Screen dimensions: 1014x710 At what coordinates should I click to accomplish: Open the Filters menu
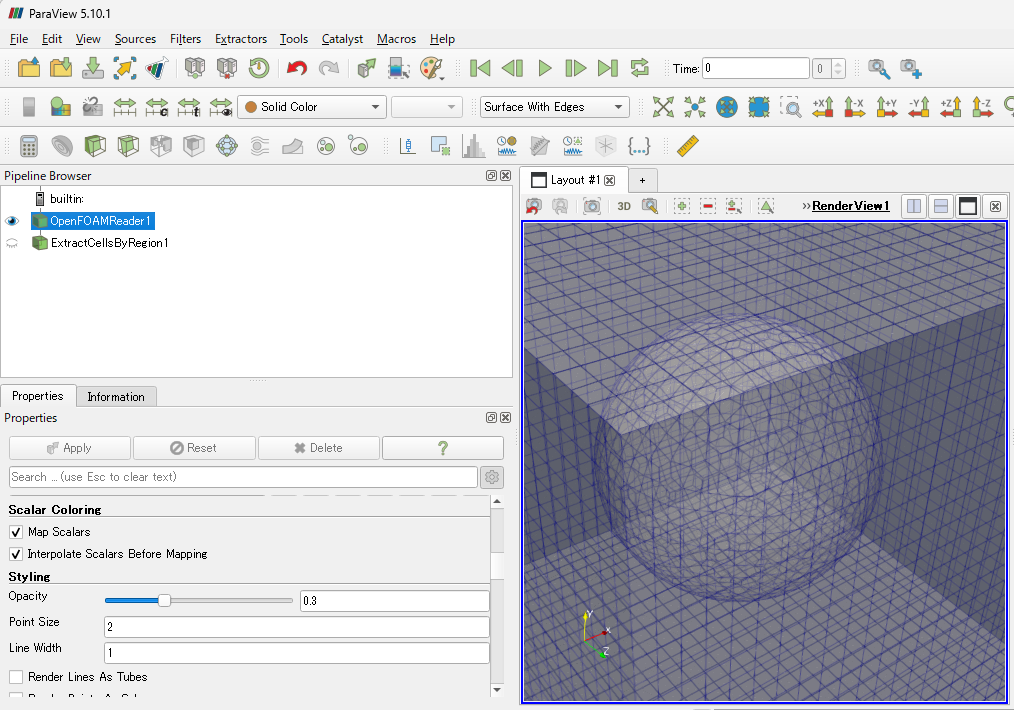coord(185,39)
